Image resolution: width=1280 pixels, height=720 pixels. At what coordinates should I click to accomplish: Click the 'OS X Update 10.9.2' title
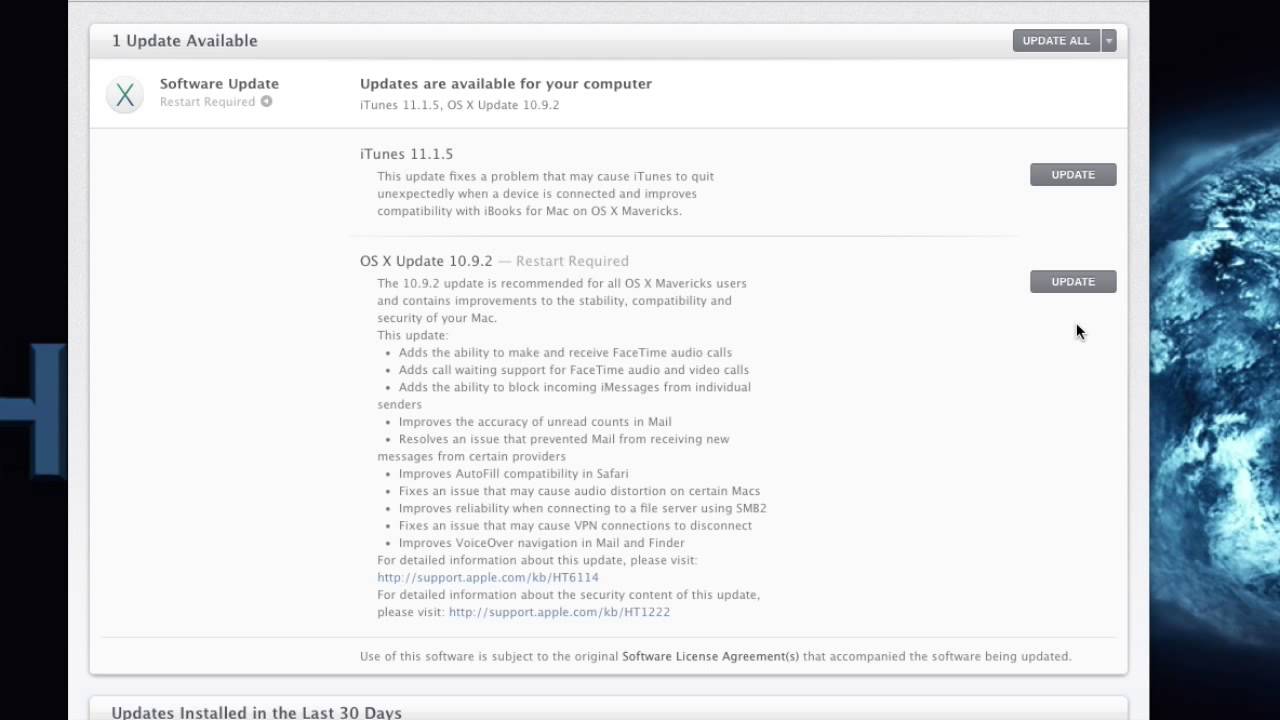coord(426,261)
